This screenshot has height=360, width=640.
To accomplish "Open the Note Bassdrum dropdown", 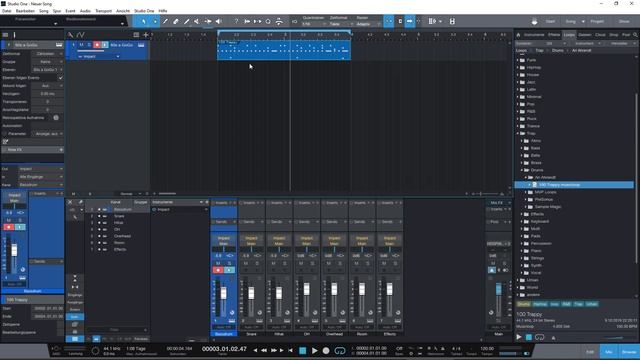I will 41,185.
